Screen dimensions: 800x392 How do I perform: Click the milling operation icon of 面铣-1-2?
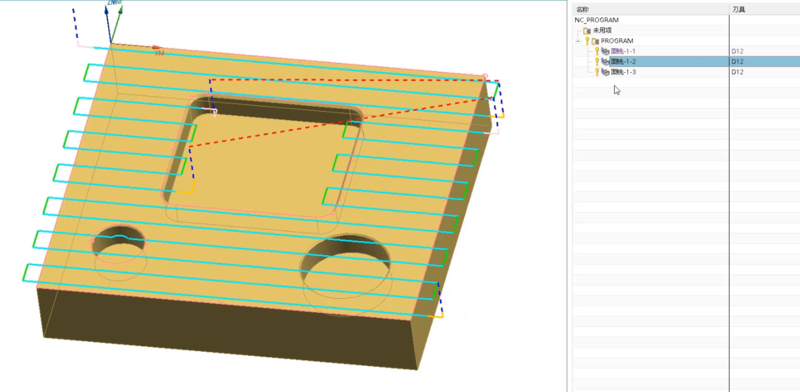point(606,61)
